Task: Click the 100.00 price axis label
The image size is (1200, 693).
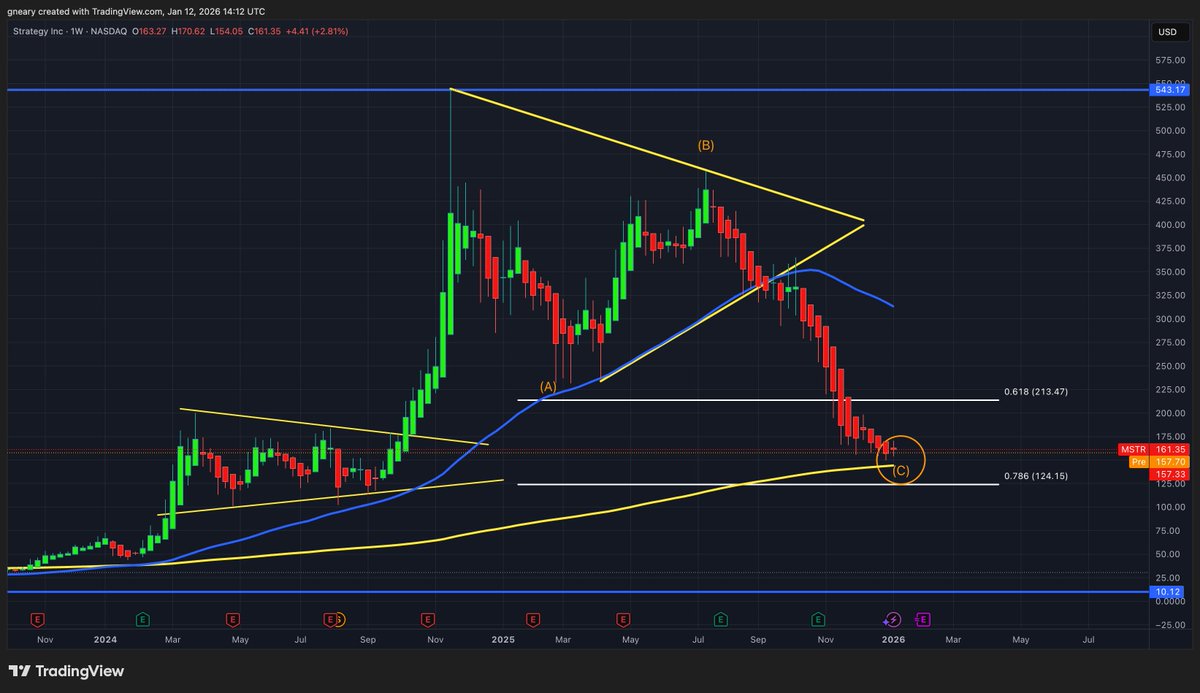Action: (1169, 507)
